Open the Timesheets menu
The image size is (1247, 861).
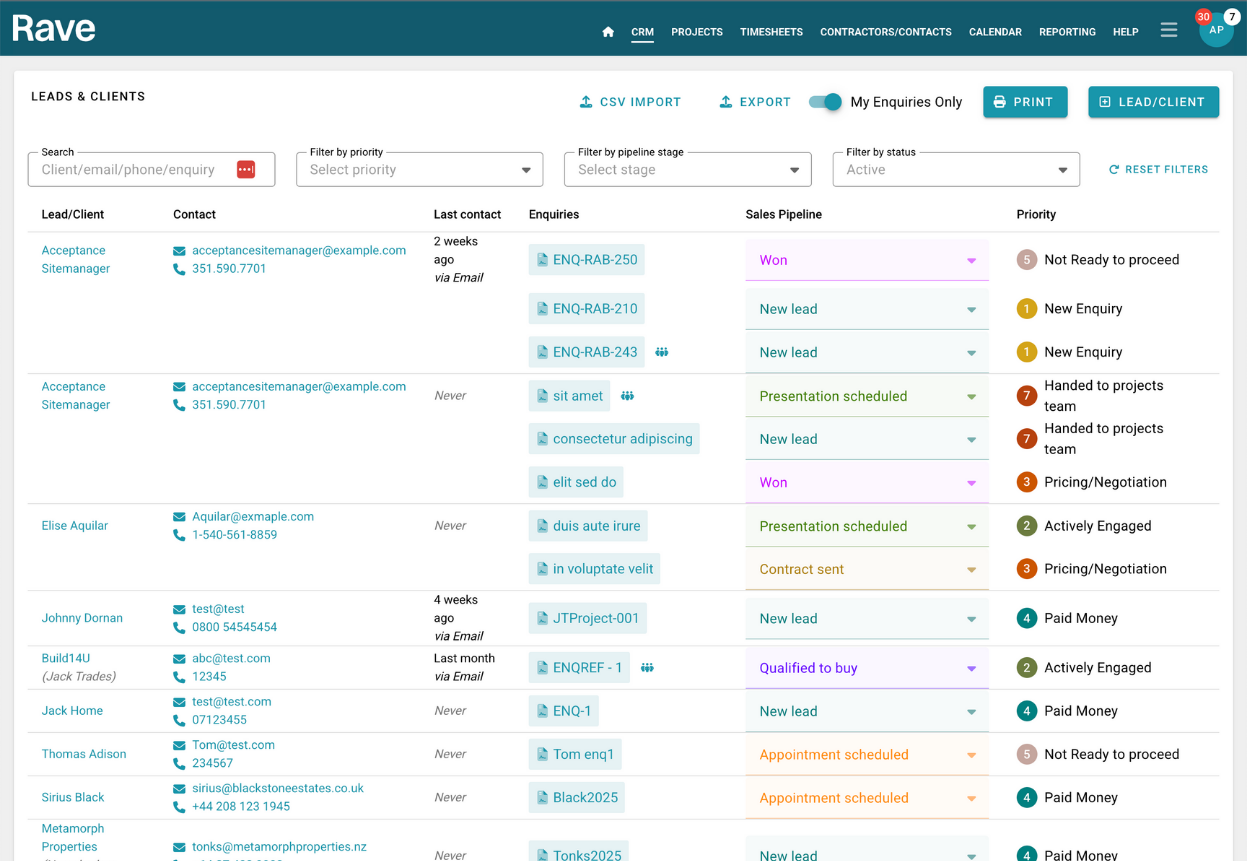click(x=771, y=32)
